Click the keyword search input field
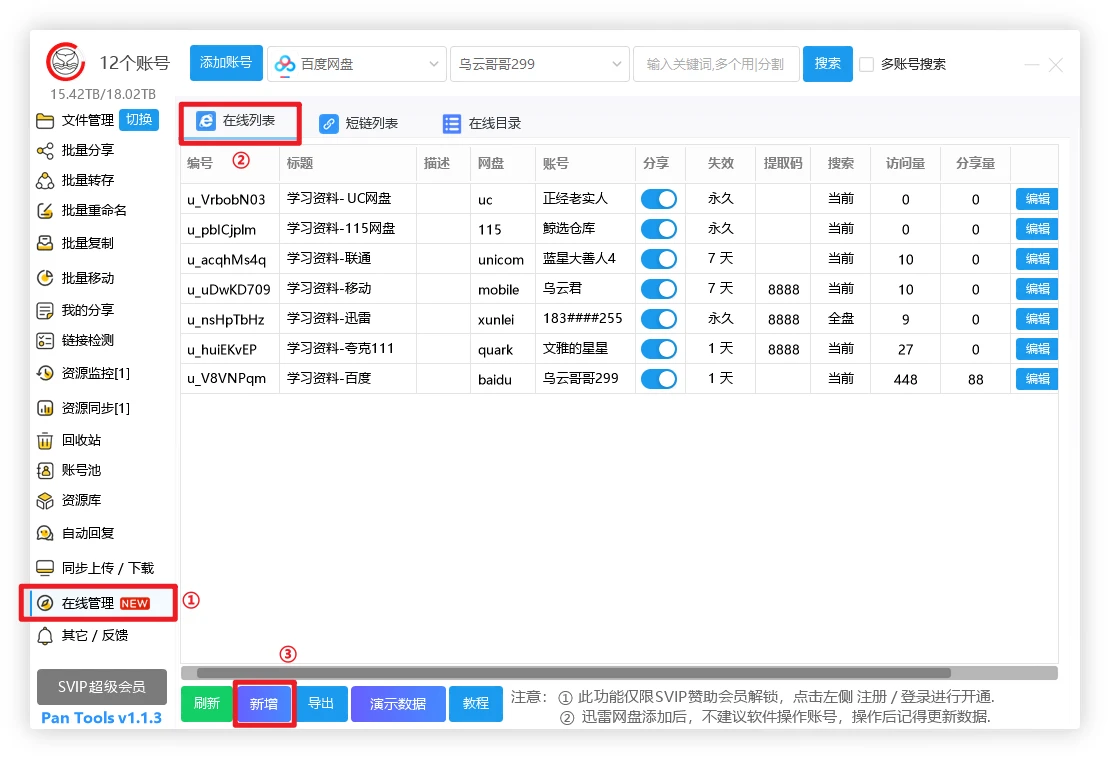The image size is (1110, 759). 715,64
